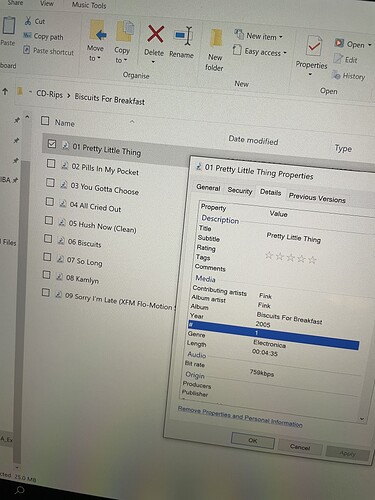Click the up arrow navigation icon

(x=5, y=91)
